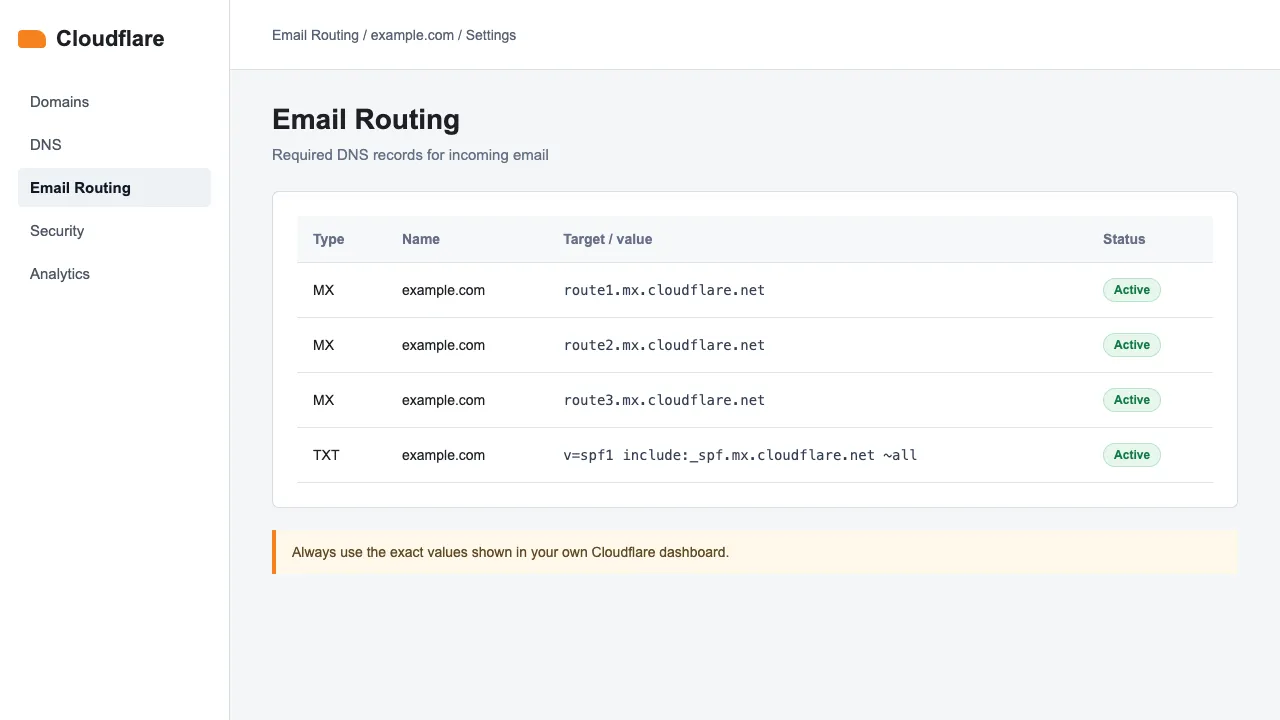Select the MX type cell in route1 row
Image resolution: width=1280 pixels, height=720 pixels.
323,290
